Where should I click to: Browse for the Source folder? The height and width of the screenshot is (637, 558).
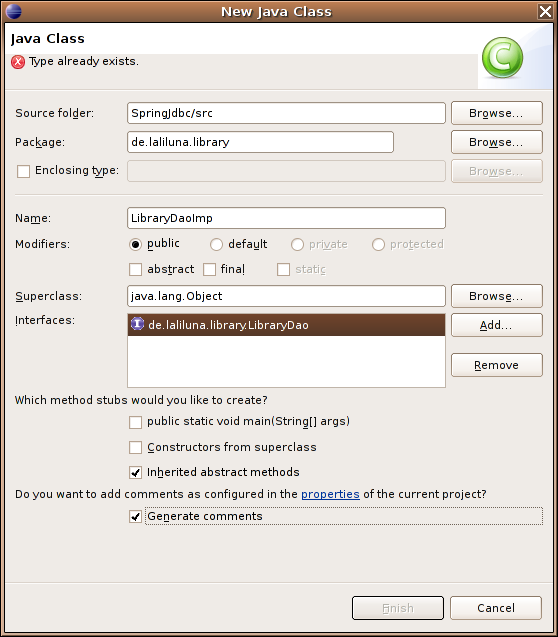pos(497,113)
